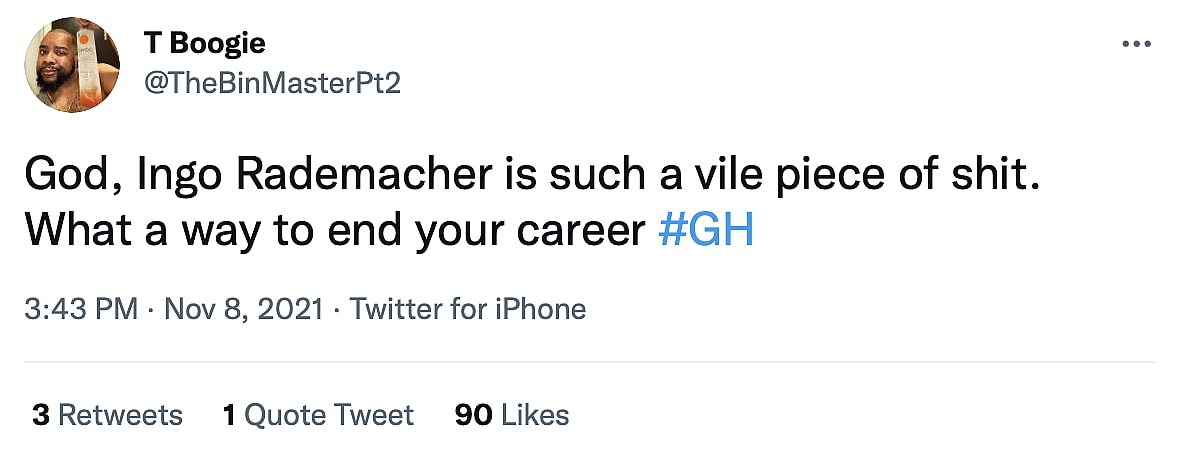Screen dimensions: 1185x463
Task: Open the Twitter for iPhone source link
Action: [x=467, y=309]
